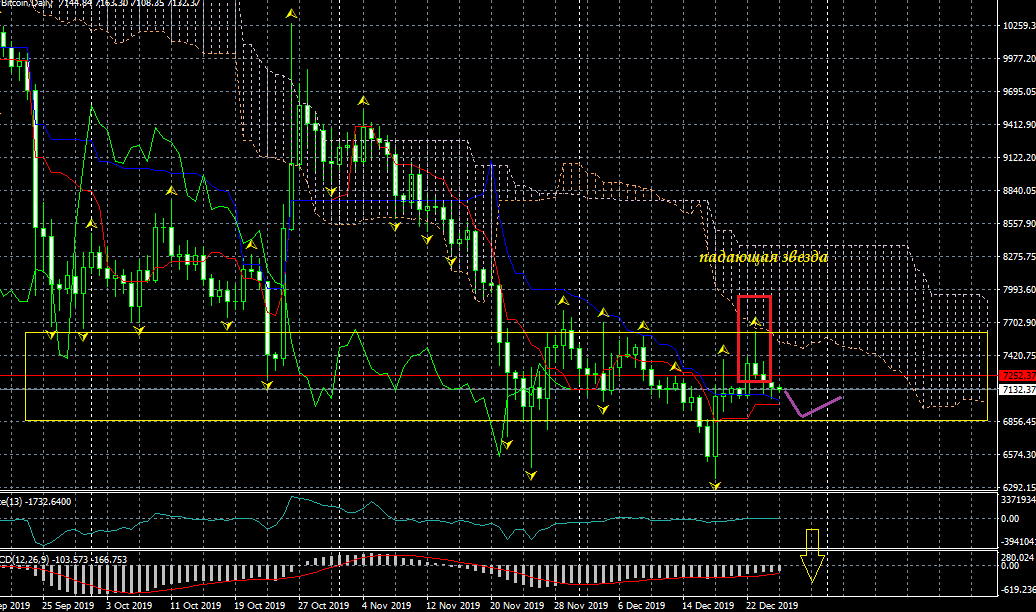
Task: Select the purple forecast trend line
Action: 812,405
